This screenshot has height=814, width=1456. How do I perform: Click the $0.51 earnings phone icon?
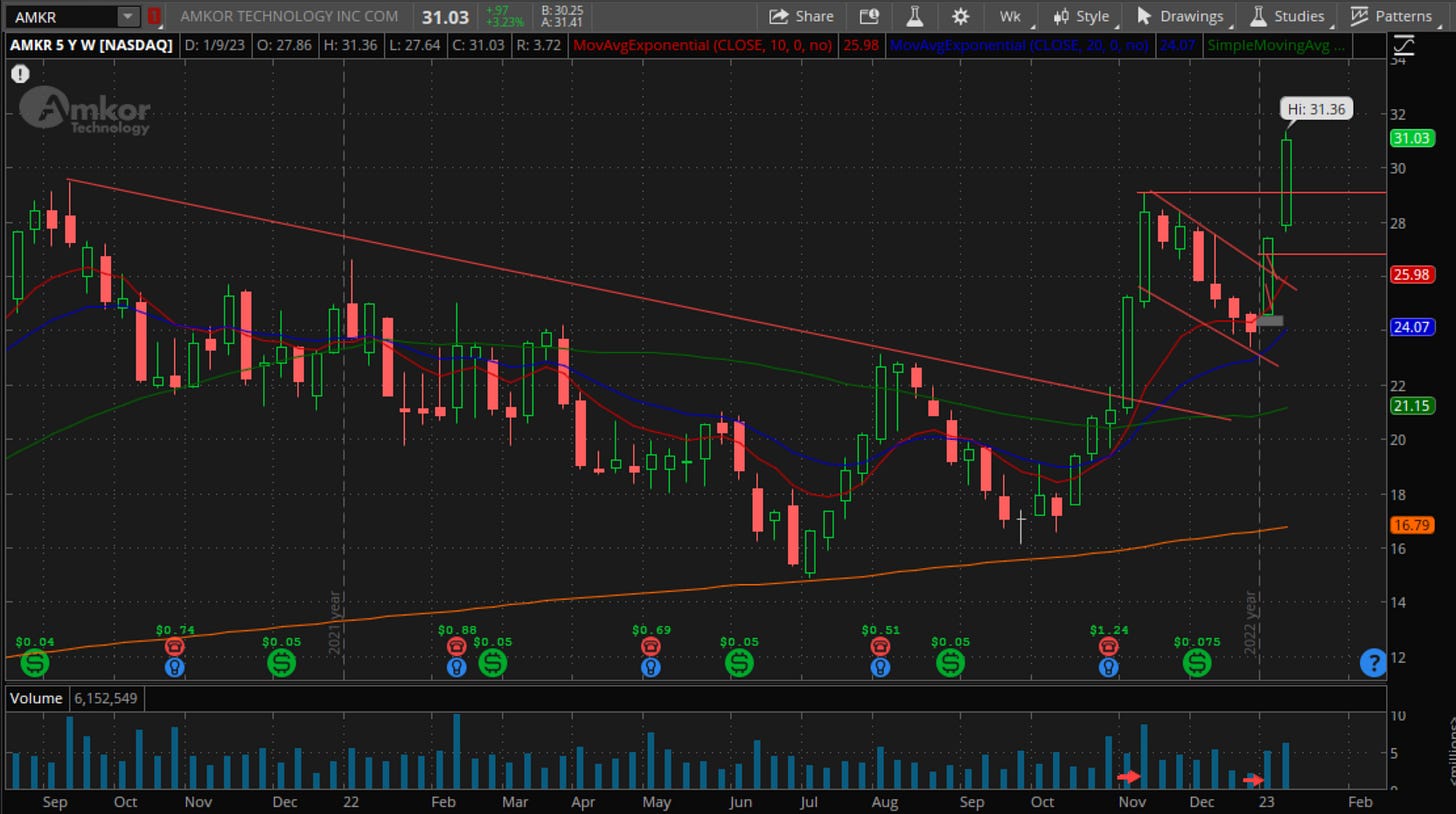(x=880, y=648)
